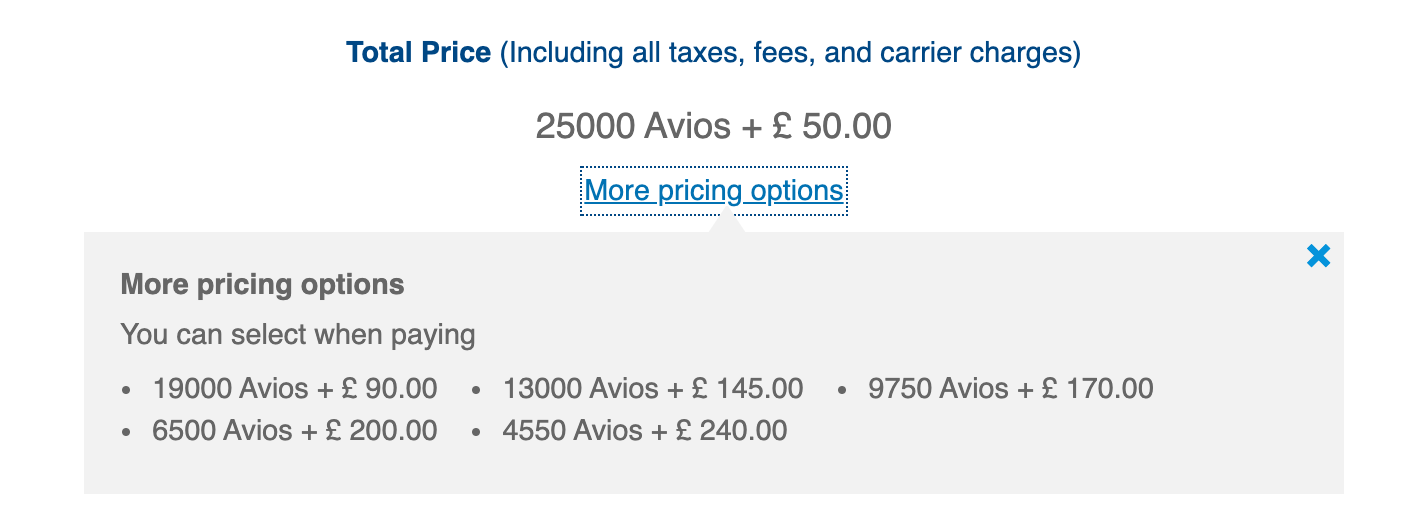Viewport: 1422px width, 524px height.
Task: Close the pricing options panel
Action: (x=1318, y=257)
